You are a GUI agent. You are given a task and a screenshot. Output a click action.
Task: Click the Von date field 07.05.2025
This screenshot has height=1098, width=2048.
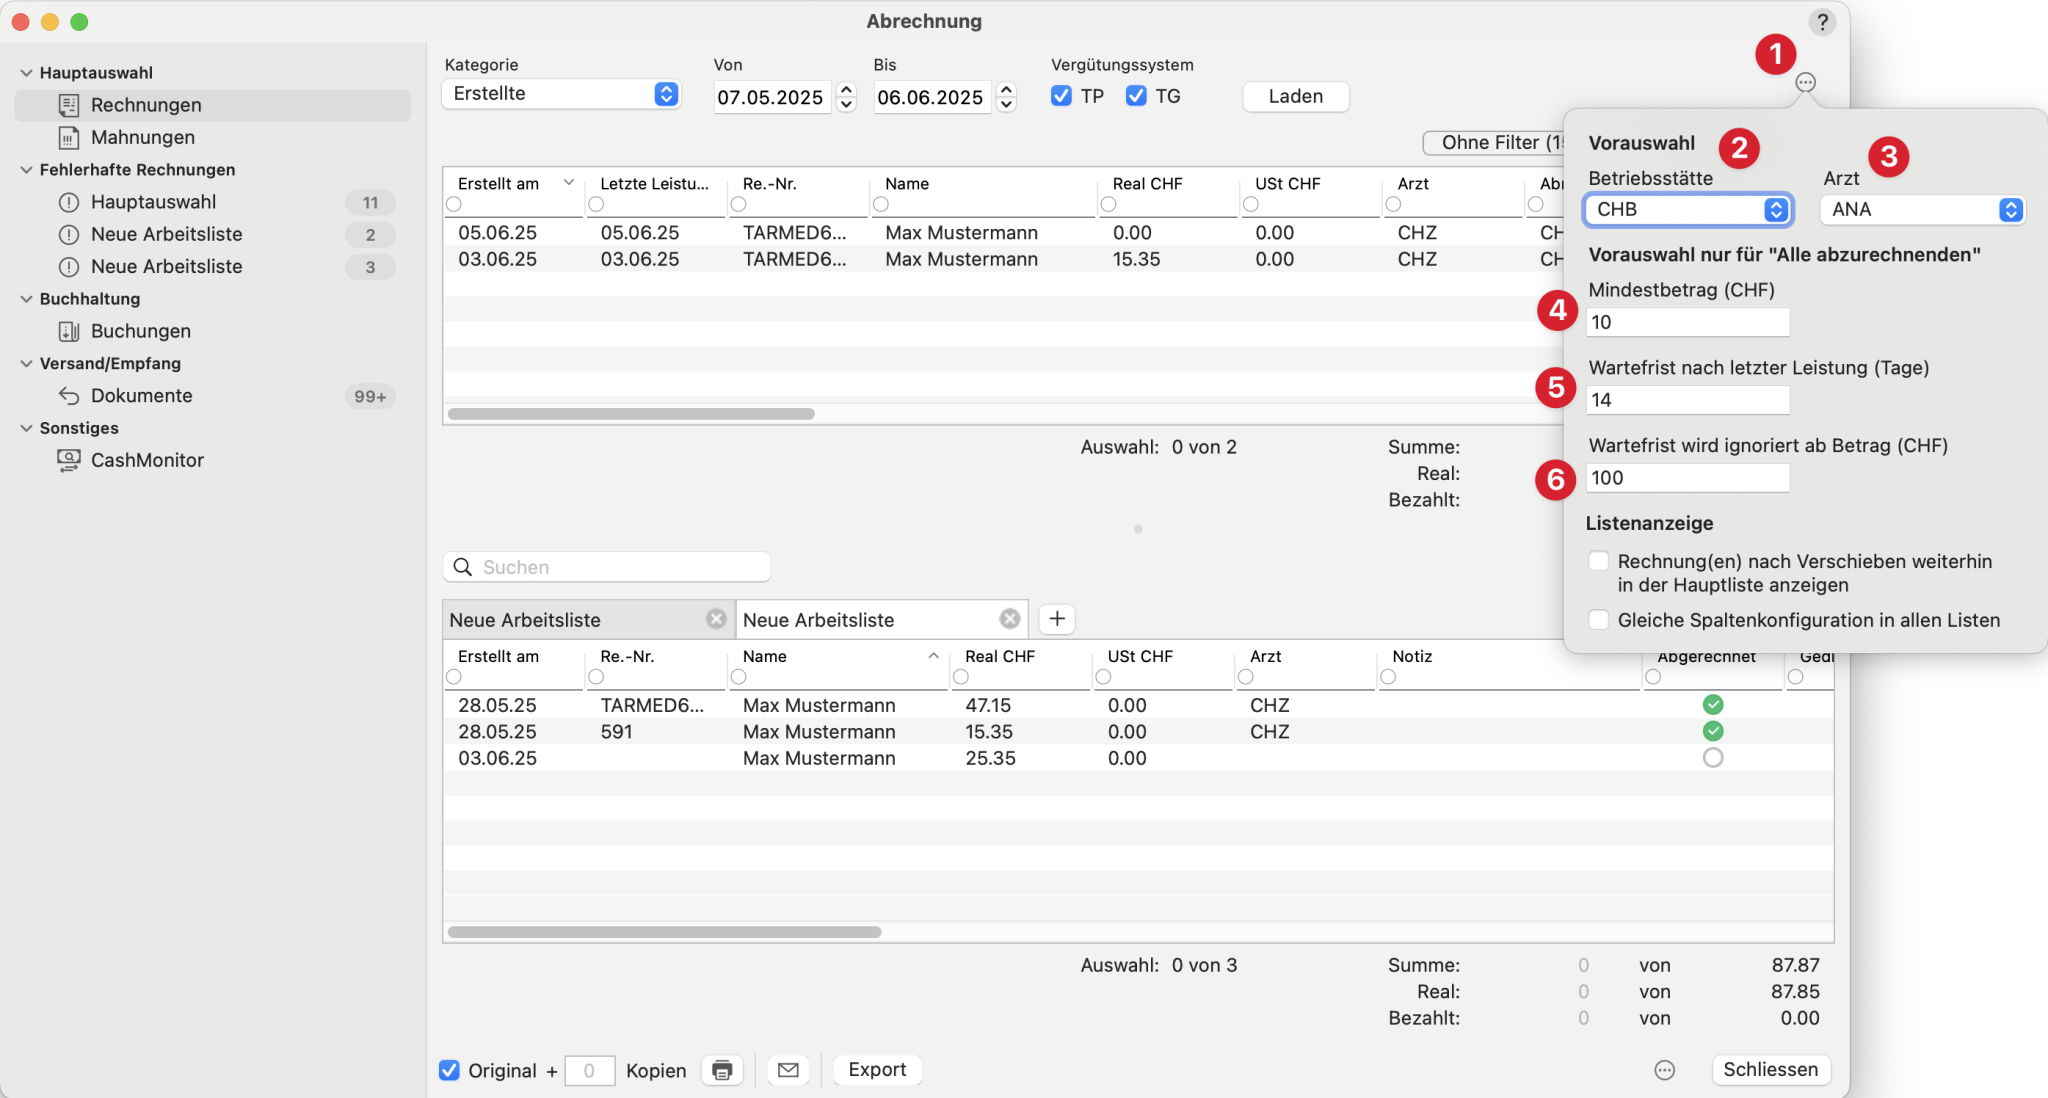(x=771, y=97)
